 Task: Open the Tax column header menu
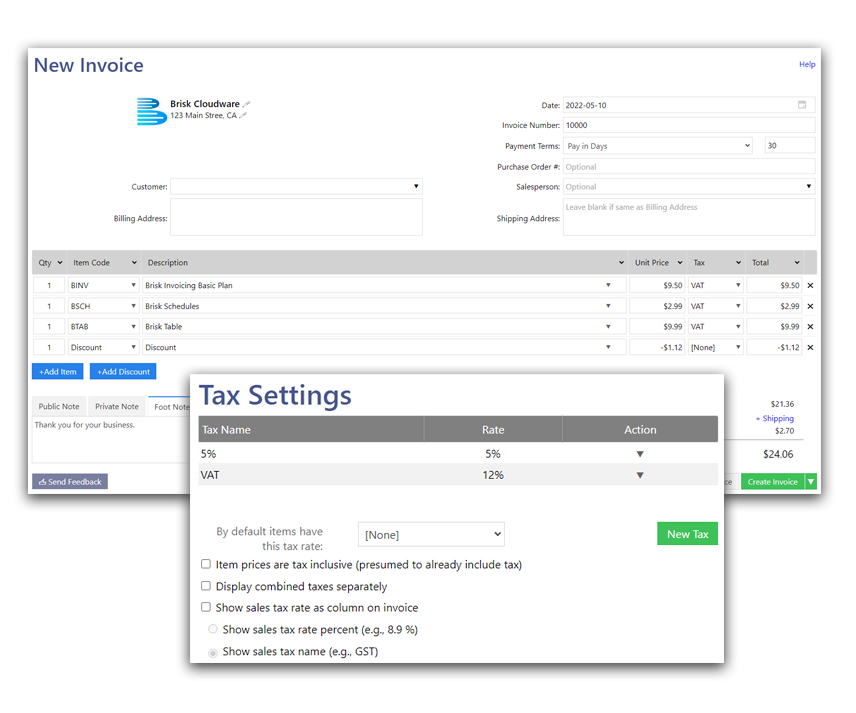click(739, 263)
